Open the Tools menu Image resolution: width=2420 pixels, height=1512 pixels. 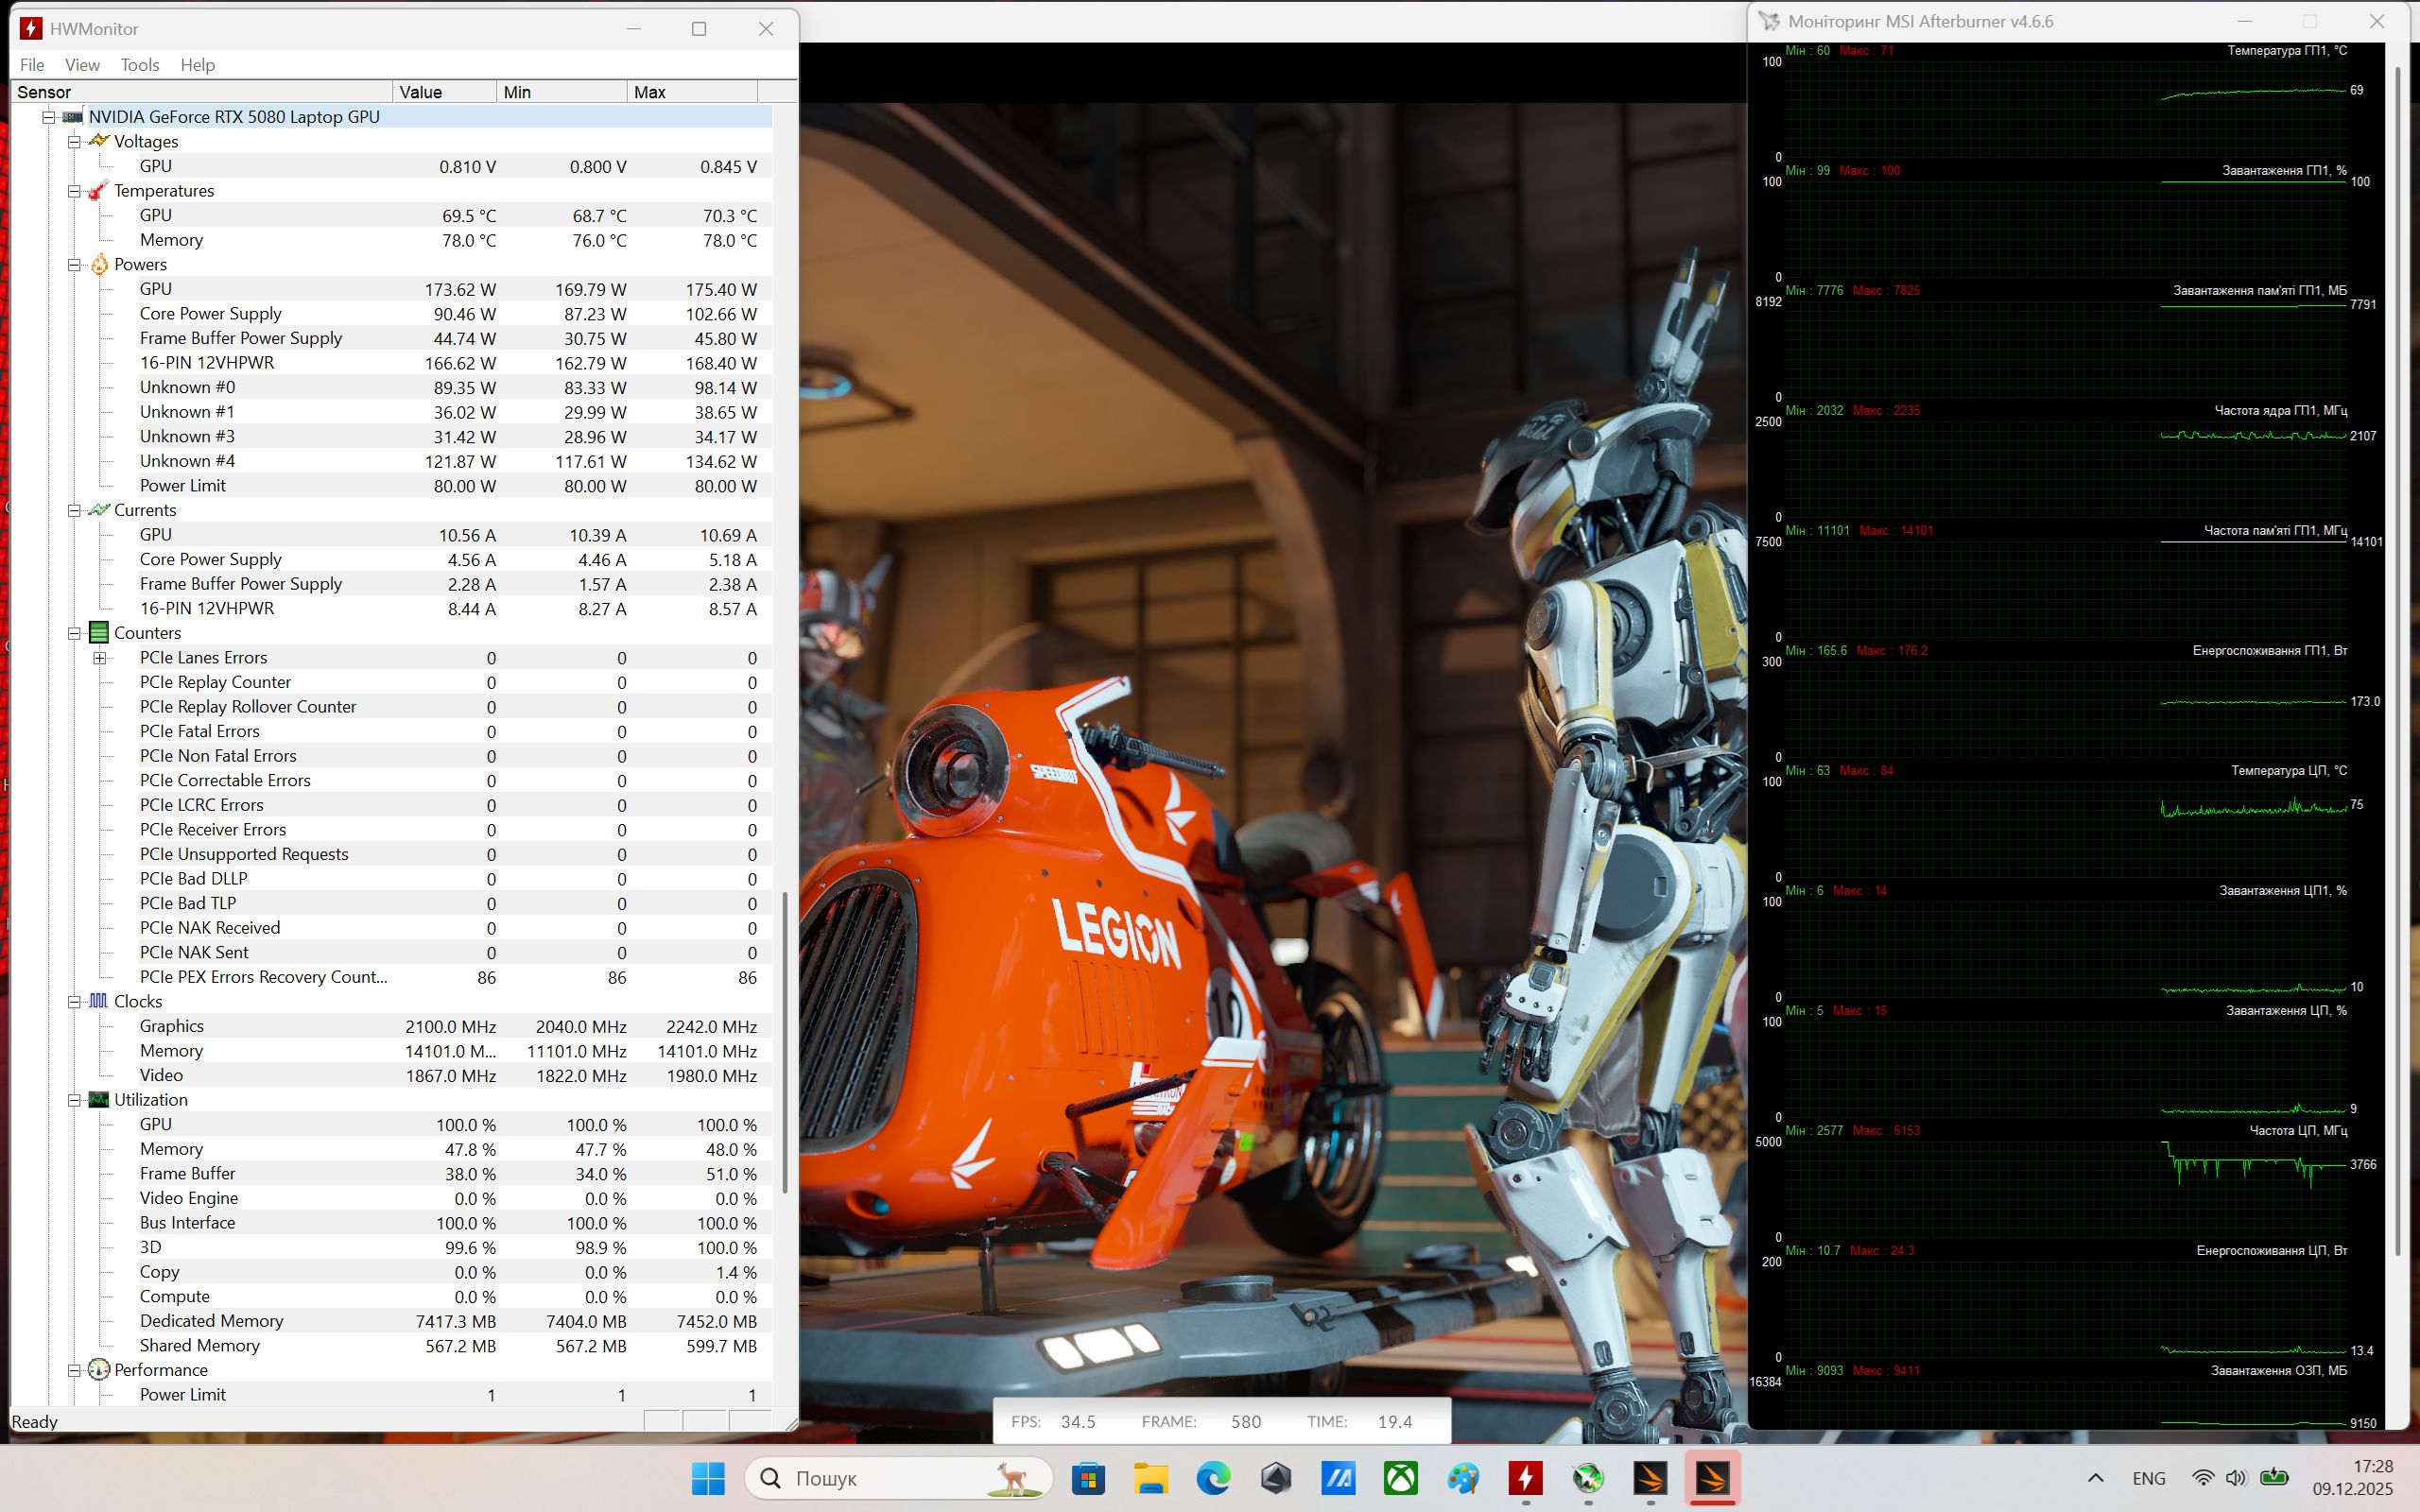coord(140,65)
